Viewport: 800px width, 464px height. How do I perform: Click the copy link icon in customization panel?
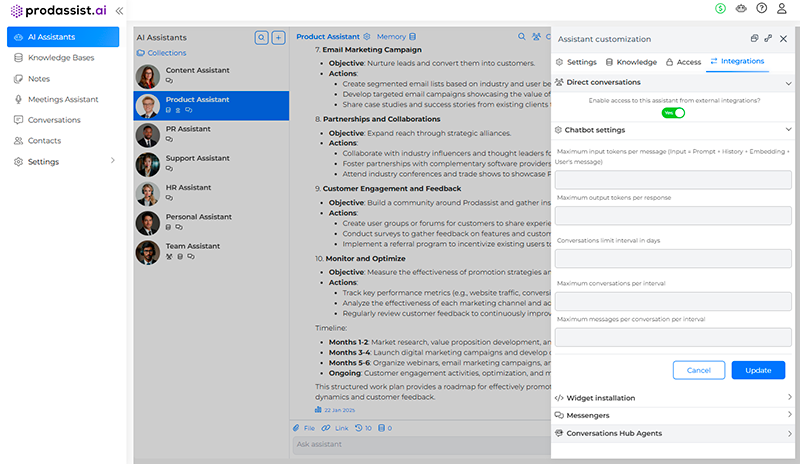coord(768,38)
